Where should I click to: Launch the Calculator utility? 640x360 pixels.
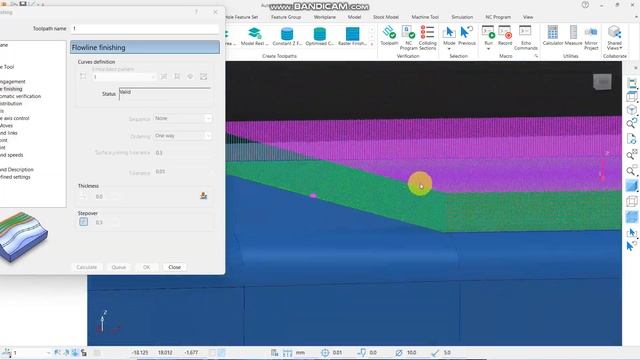coord(553,36)
